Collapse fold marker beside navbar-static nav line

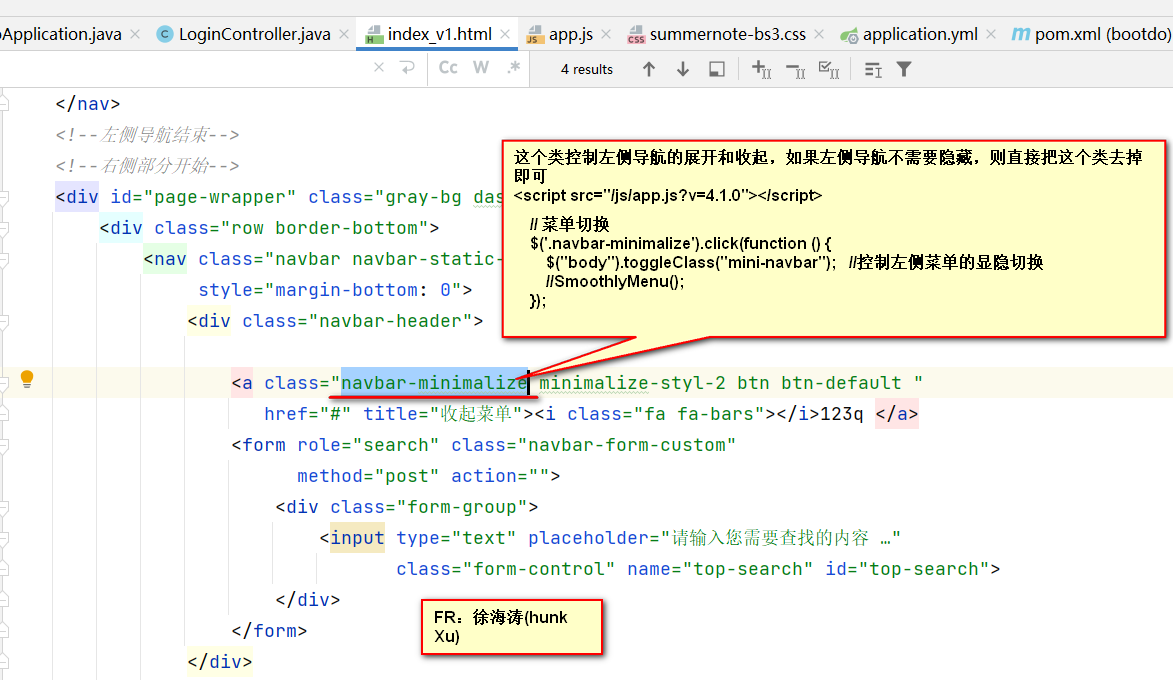coord(4,260)
